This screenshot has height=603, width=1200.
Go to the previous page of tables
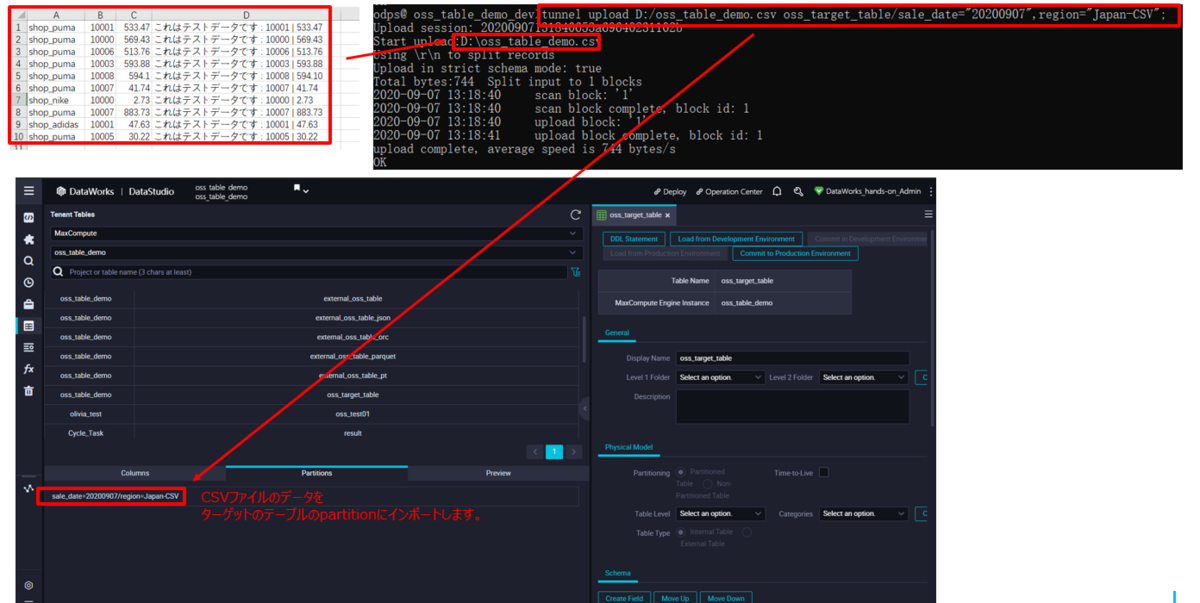(535, 452)
